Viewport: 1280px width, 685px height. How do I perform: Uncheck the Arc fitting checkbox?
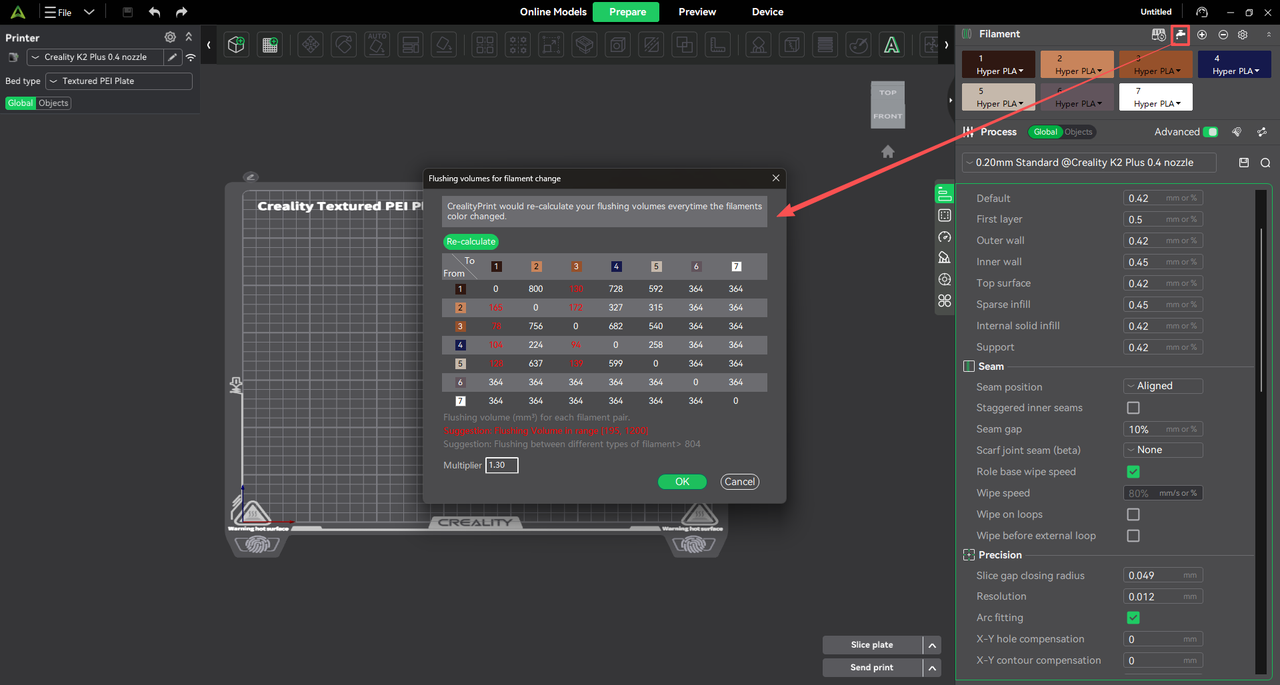pyautogui.click(x=1133, y=618)
